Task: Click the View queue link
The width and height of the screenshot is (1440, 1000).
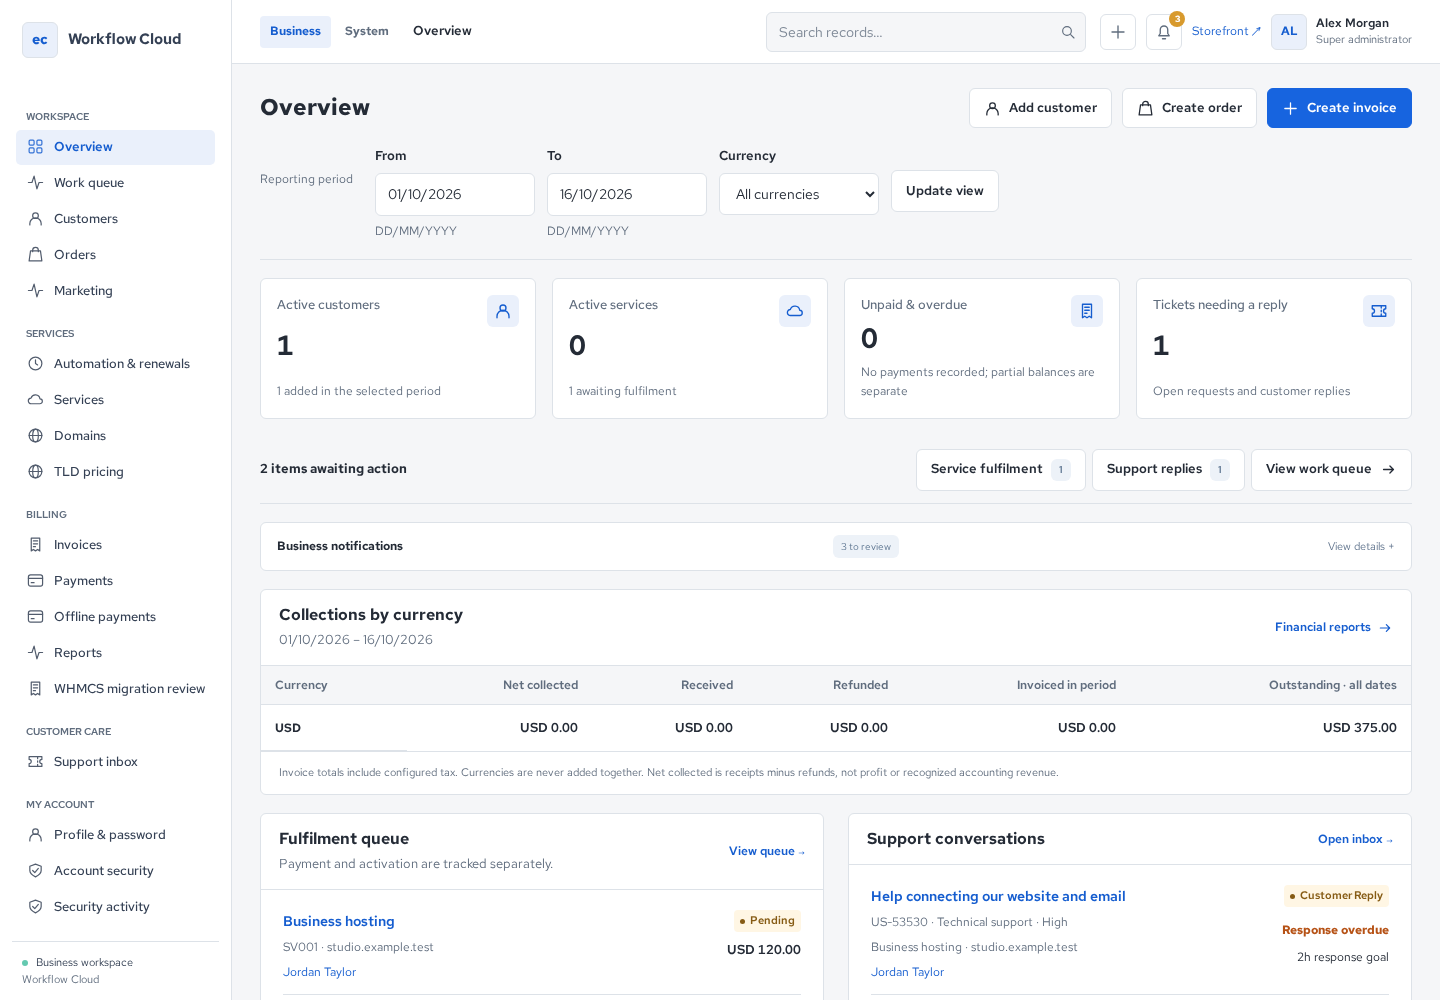Action: click(x=767, y=852)
